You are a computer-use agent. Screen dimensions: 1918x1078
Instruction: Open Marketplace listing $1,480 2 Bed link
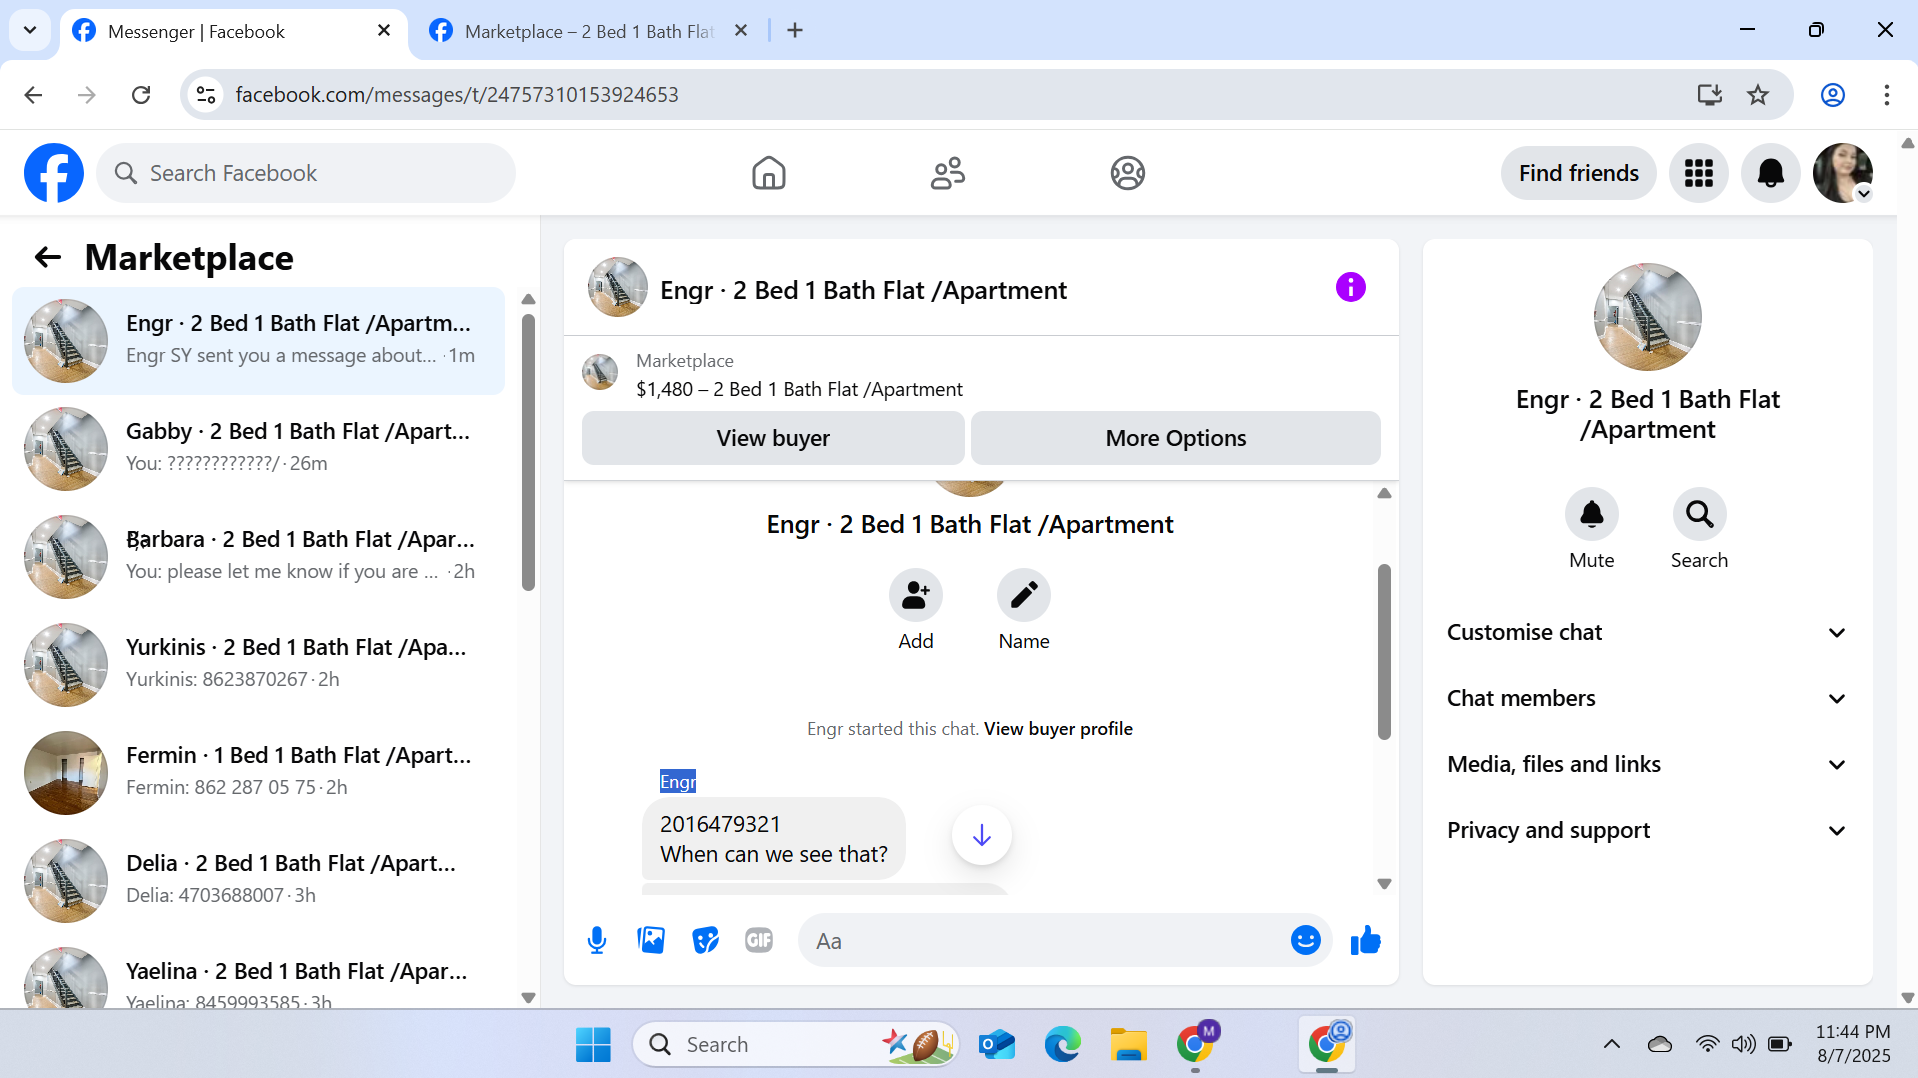pyautogui.click(x=799, y=389)
